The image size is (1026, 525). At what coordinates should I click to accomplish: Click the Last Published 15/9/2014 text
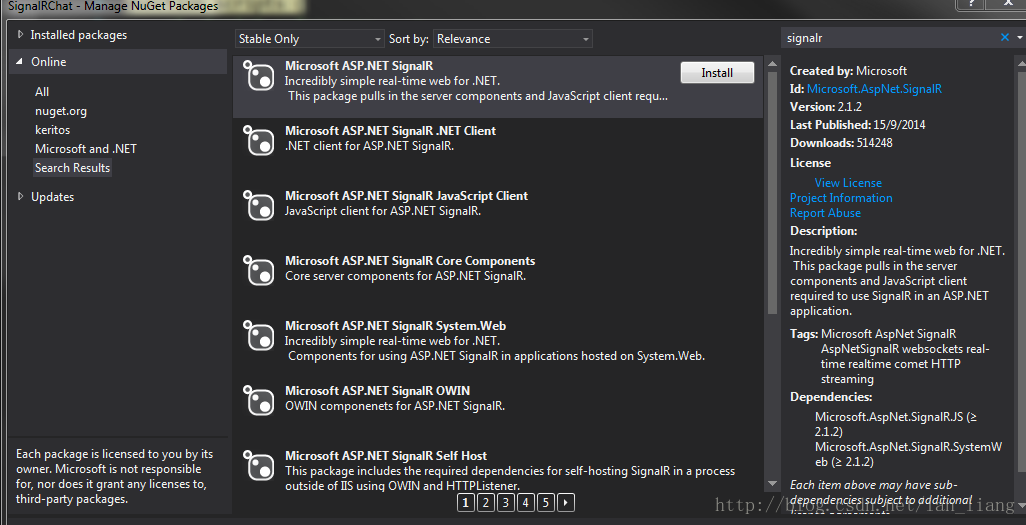pos(858,124)
